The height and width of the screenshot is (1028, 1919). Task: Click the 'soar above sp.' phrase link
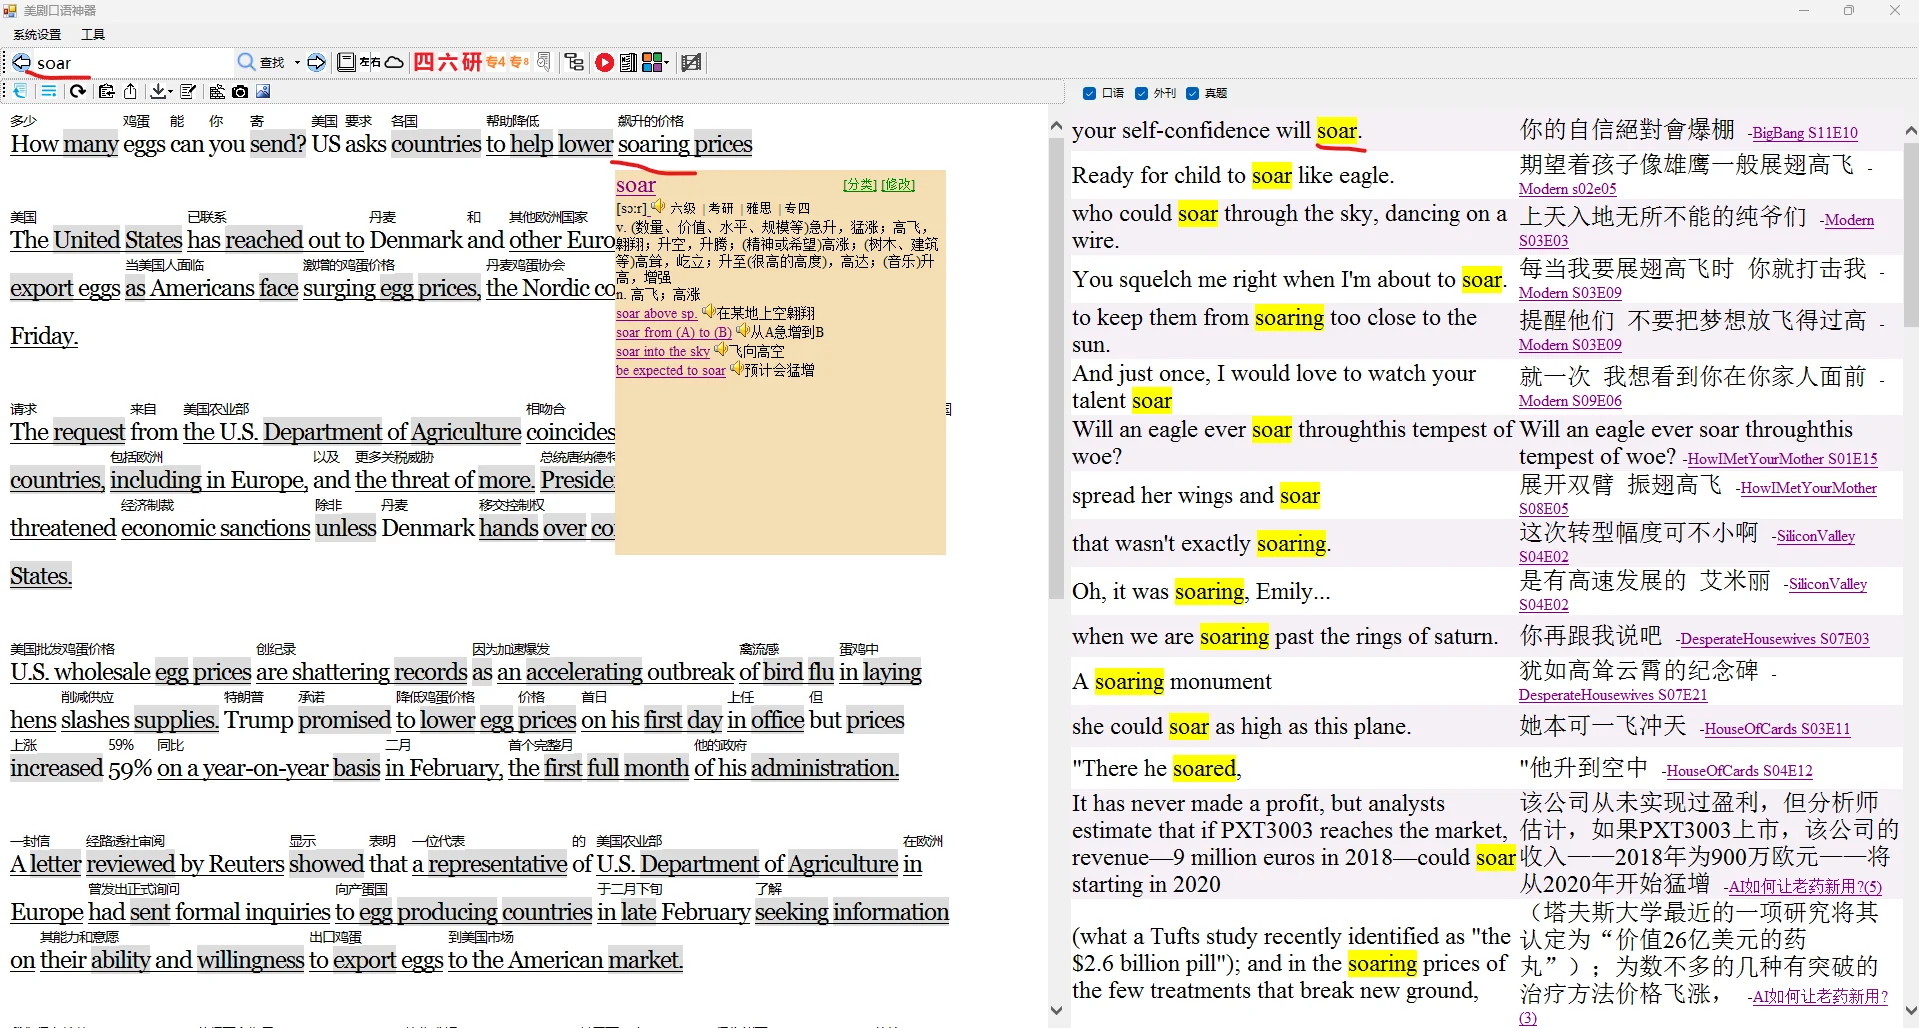[656, 313]
